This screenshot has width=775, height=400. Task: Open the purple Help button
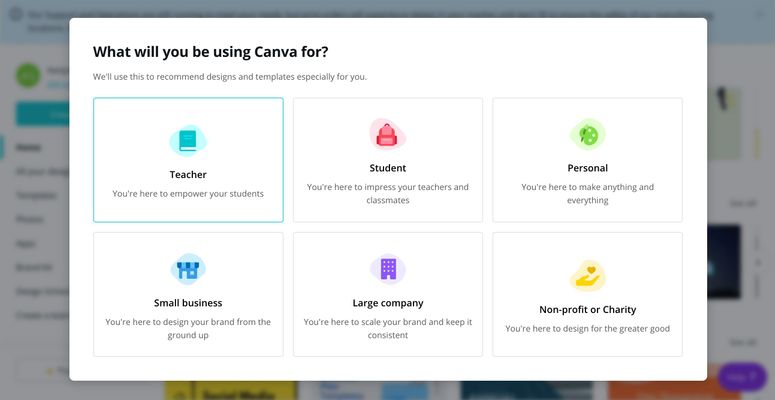pos(741,377)
